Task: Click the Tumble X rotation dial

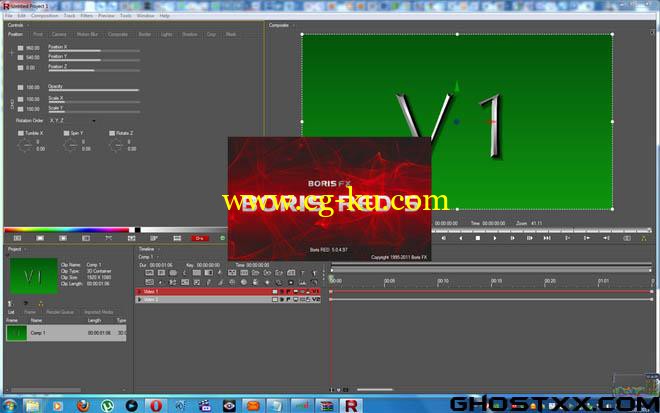Action: coord(25,146)
